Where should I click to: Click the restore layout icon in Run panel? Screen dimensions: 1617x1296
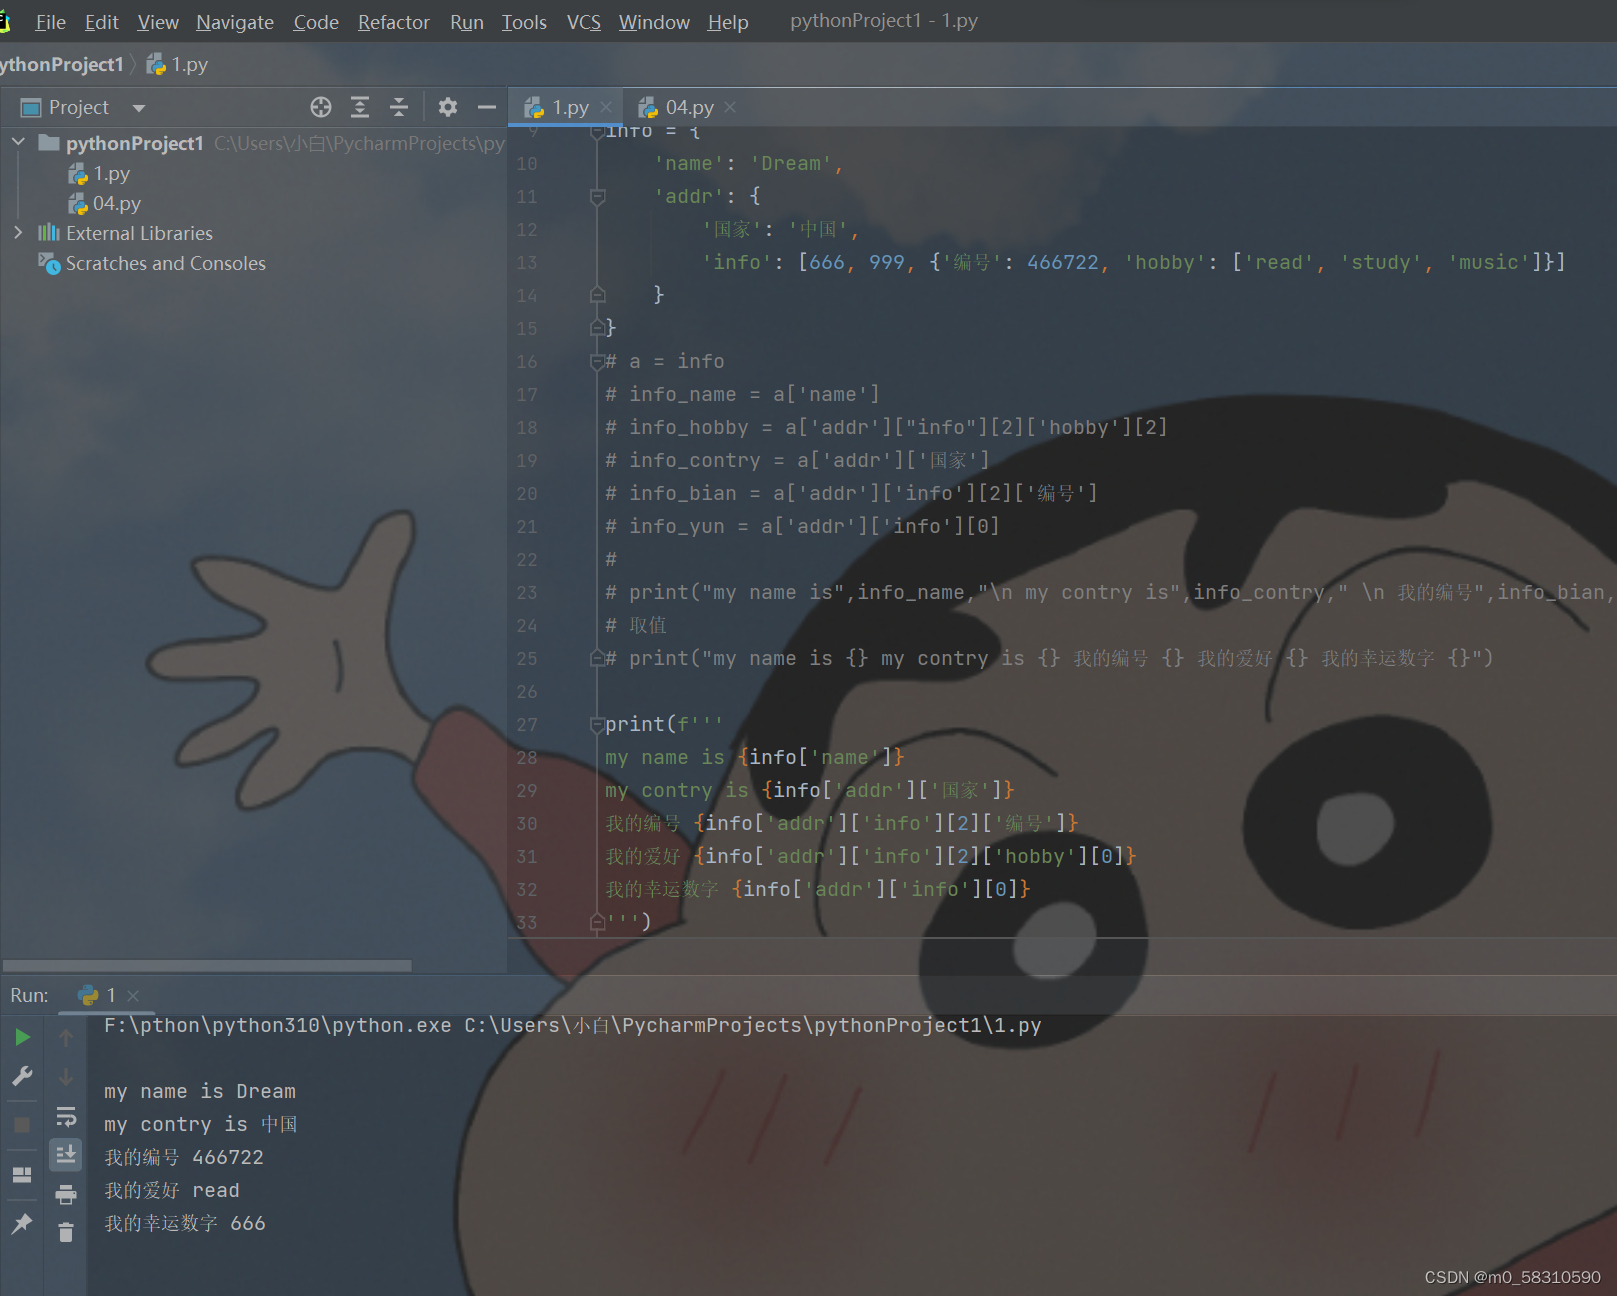point(22,1175)
